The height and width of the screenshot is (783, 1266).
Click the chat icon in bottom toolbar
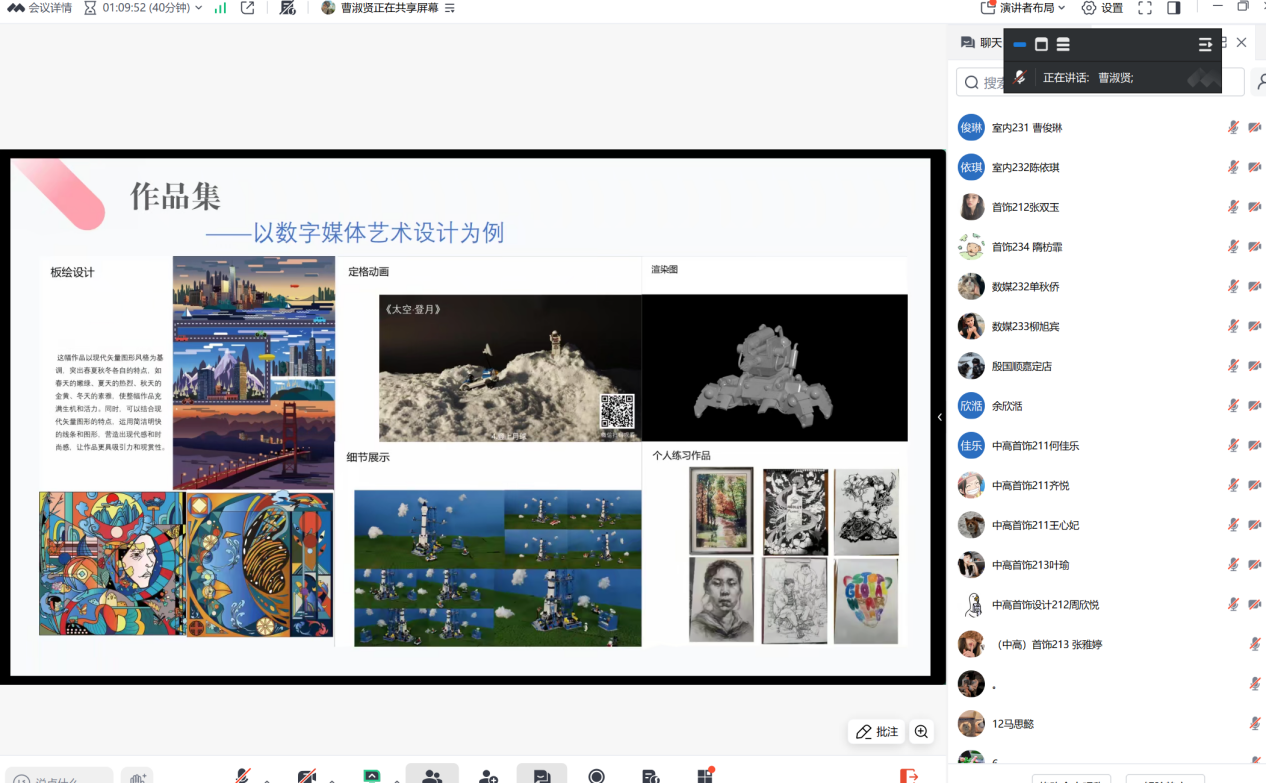pyautogui.click(x=541, y=776)
